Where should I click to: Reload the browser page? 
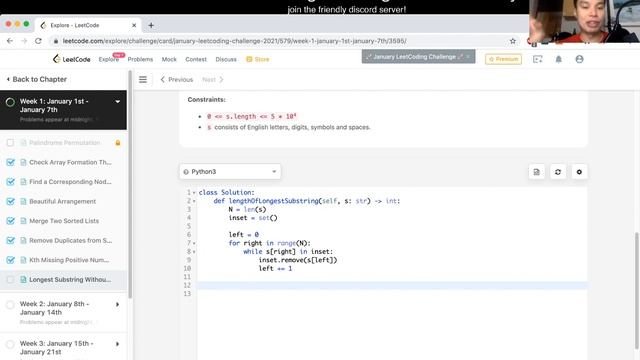coord(38,41)
